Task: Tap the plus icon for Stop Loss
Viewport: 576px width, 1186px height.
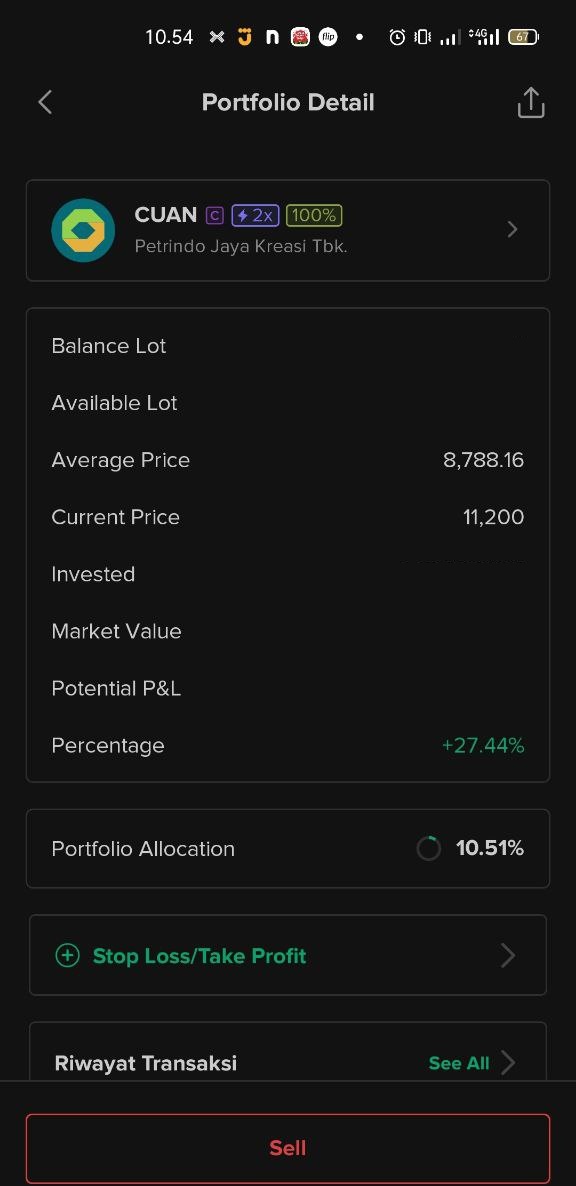Action: 67,955
